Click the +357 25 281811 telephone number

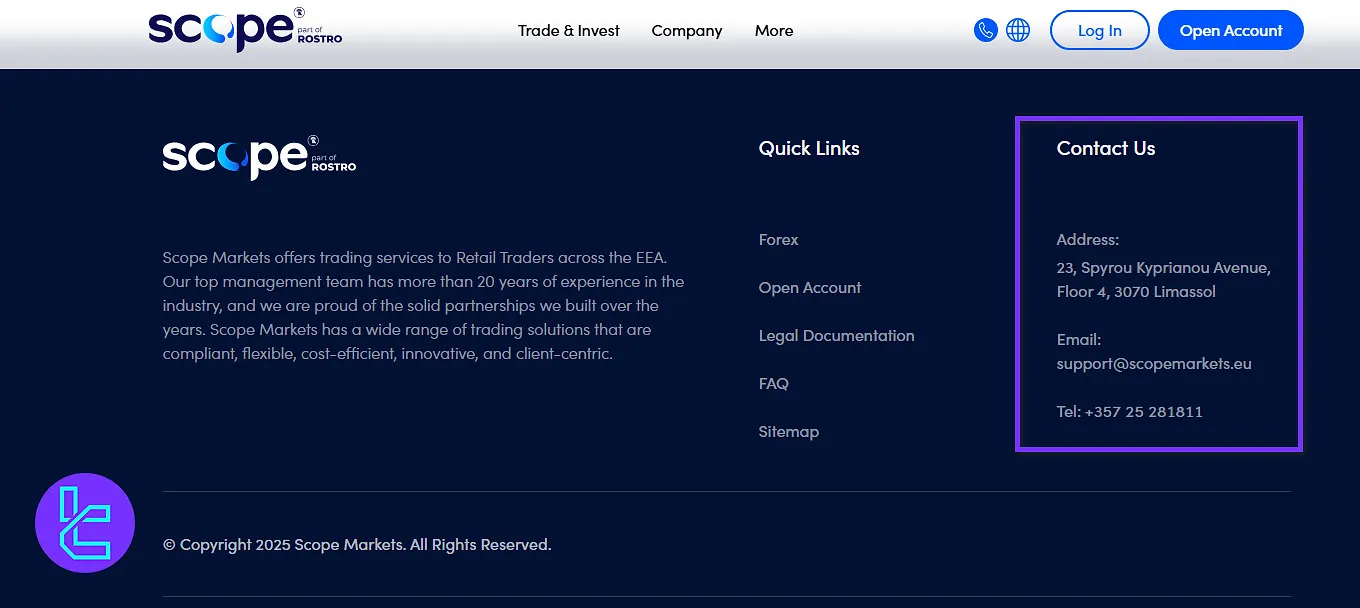tap(1143, 412)
